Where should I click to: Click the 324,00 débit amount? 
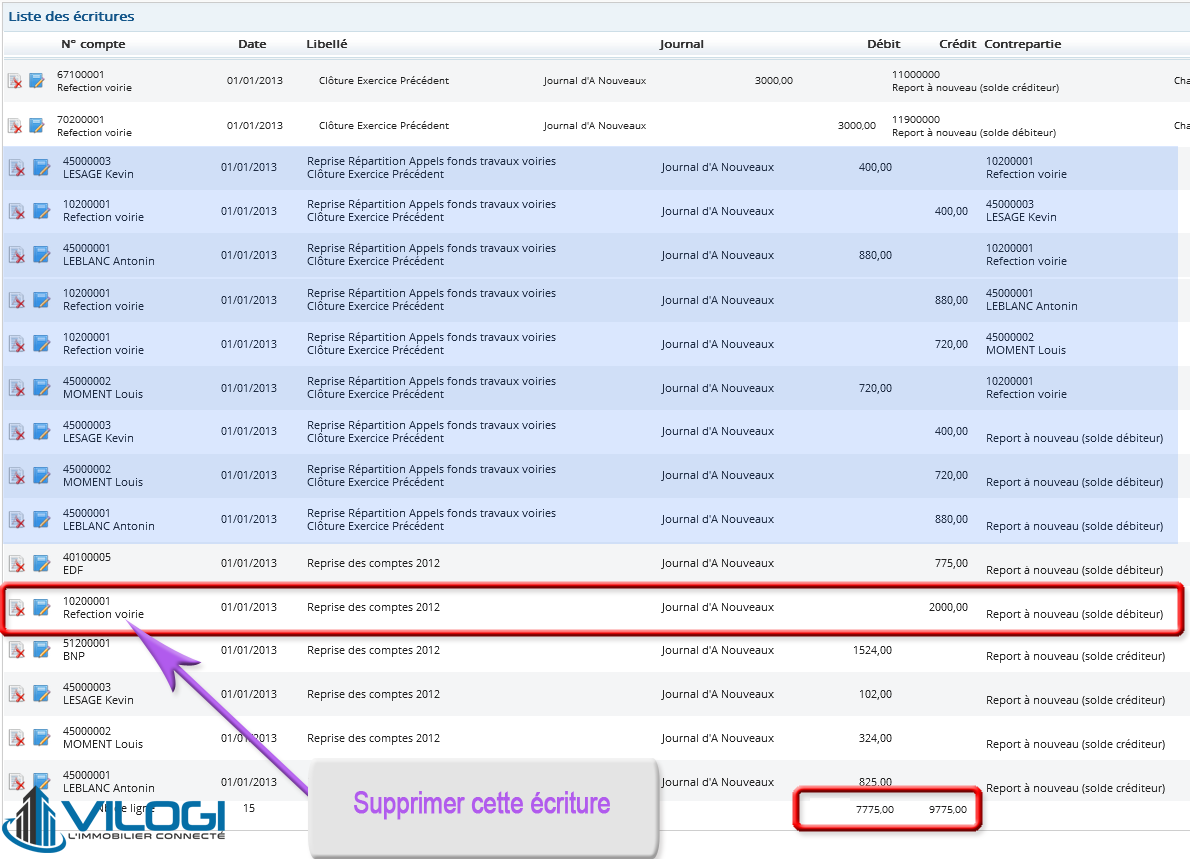tap(875, 738)
